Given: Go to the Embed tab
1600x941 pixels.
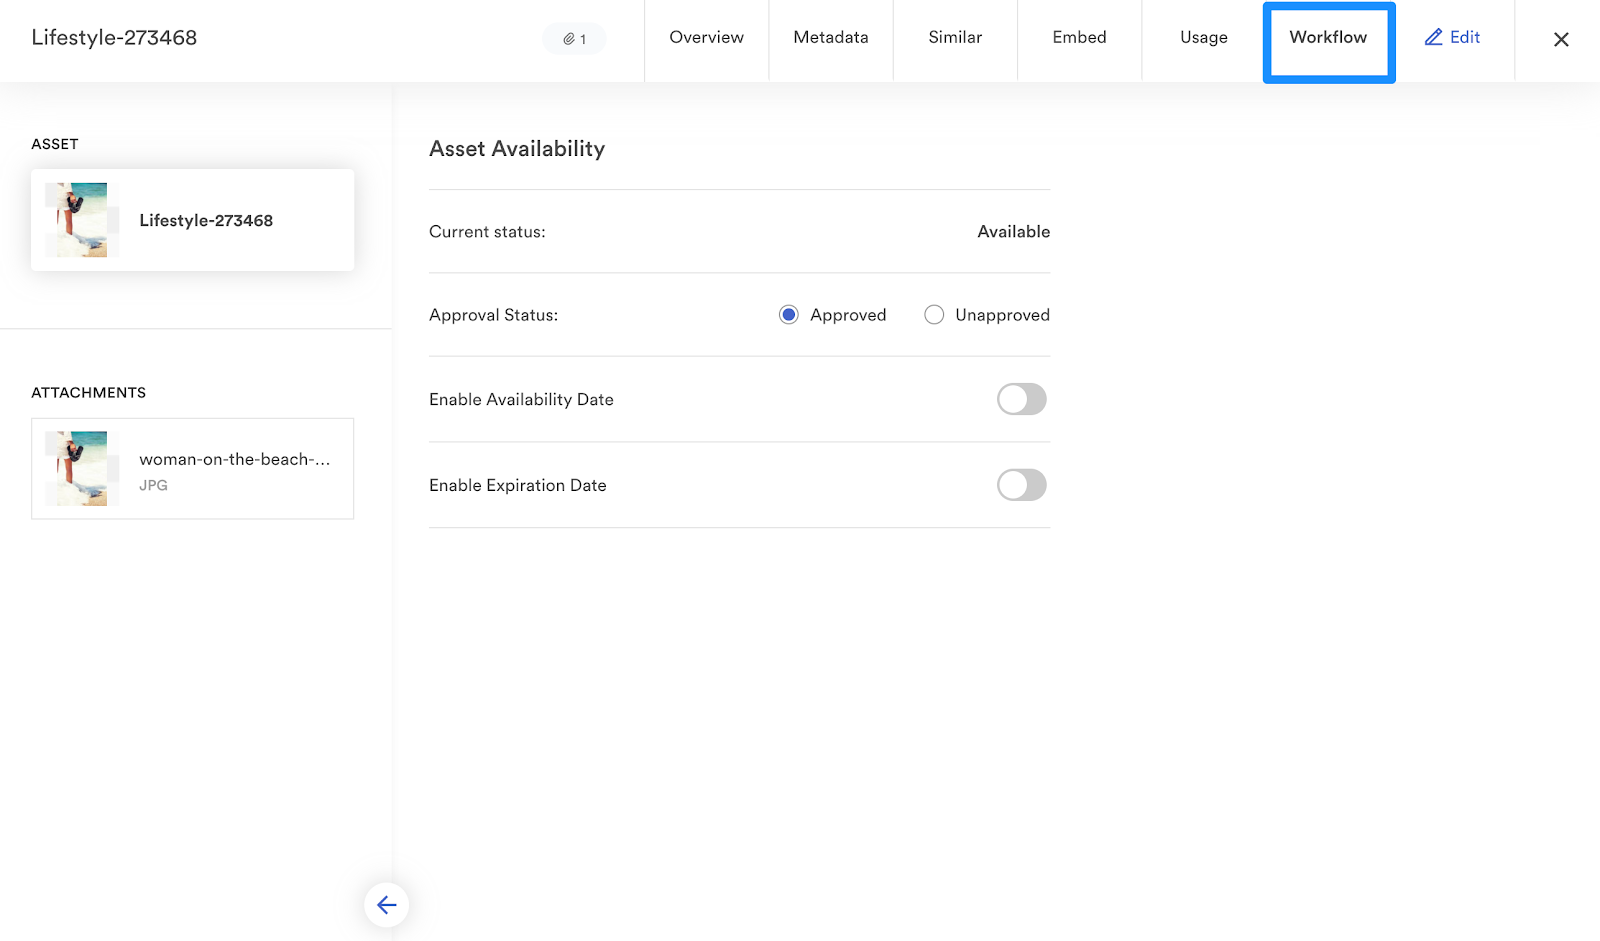Looking at the screenshot, I should [1079, 38].
